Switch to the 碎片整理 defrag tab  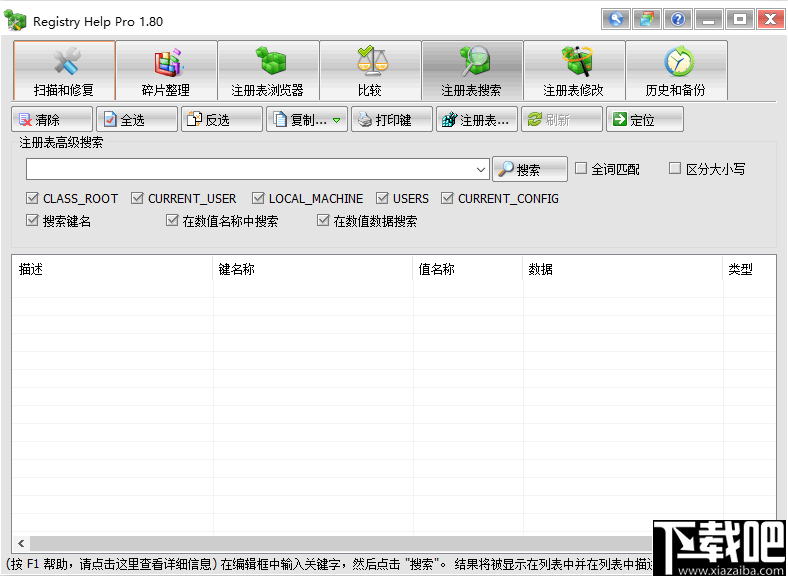pos(166,70)
